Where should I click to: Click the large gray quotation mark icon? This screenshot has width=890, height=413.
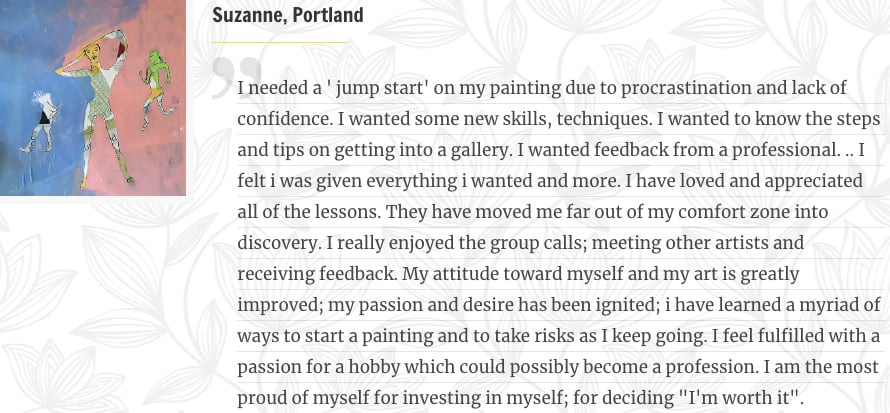click(x=237, y=77)
